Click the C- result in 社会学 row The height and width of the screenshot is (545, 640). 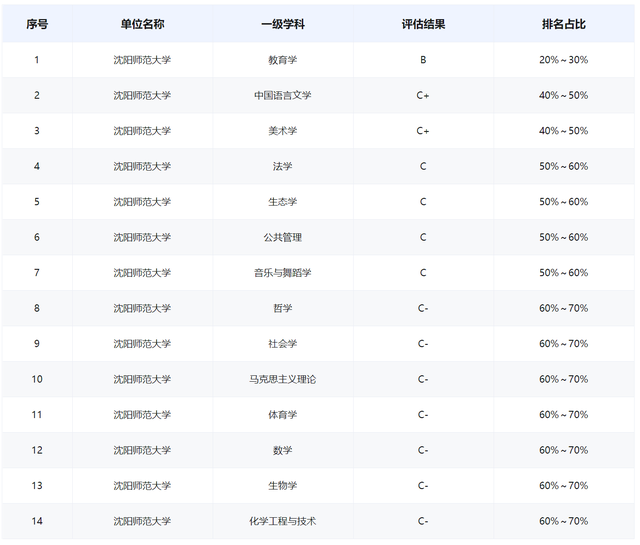coord(423,344)
